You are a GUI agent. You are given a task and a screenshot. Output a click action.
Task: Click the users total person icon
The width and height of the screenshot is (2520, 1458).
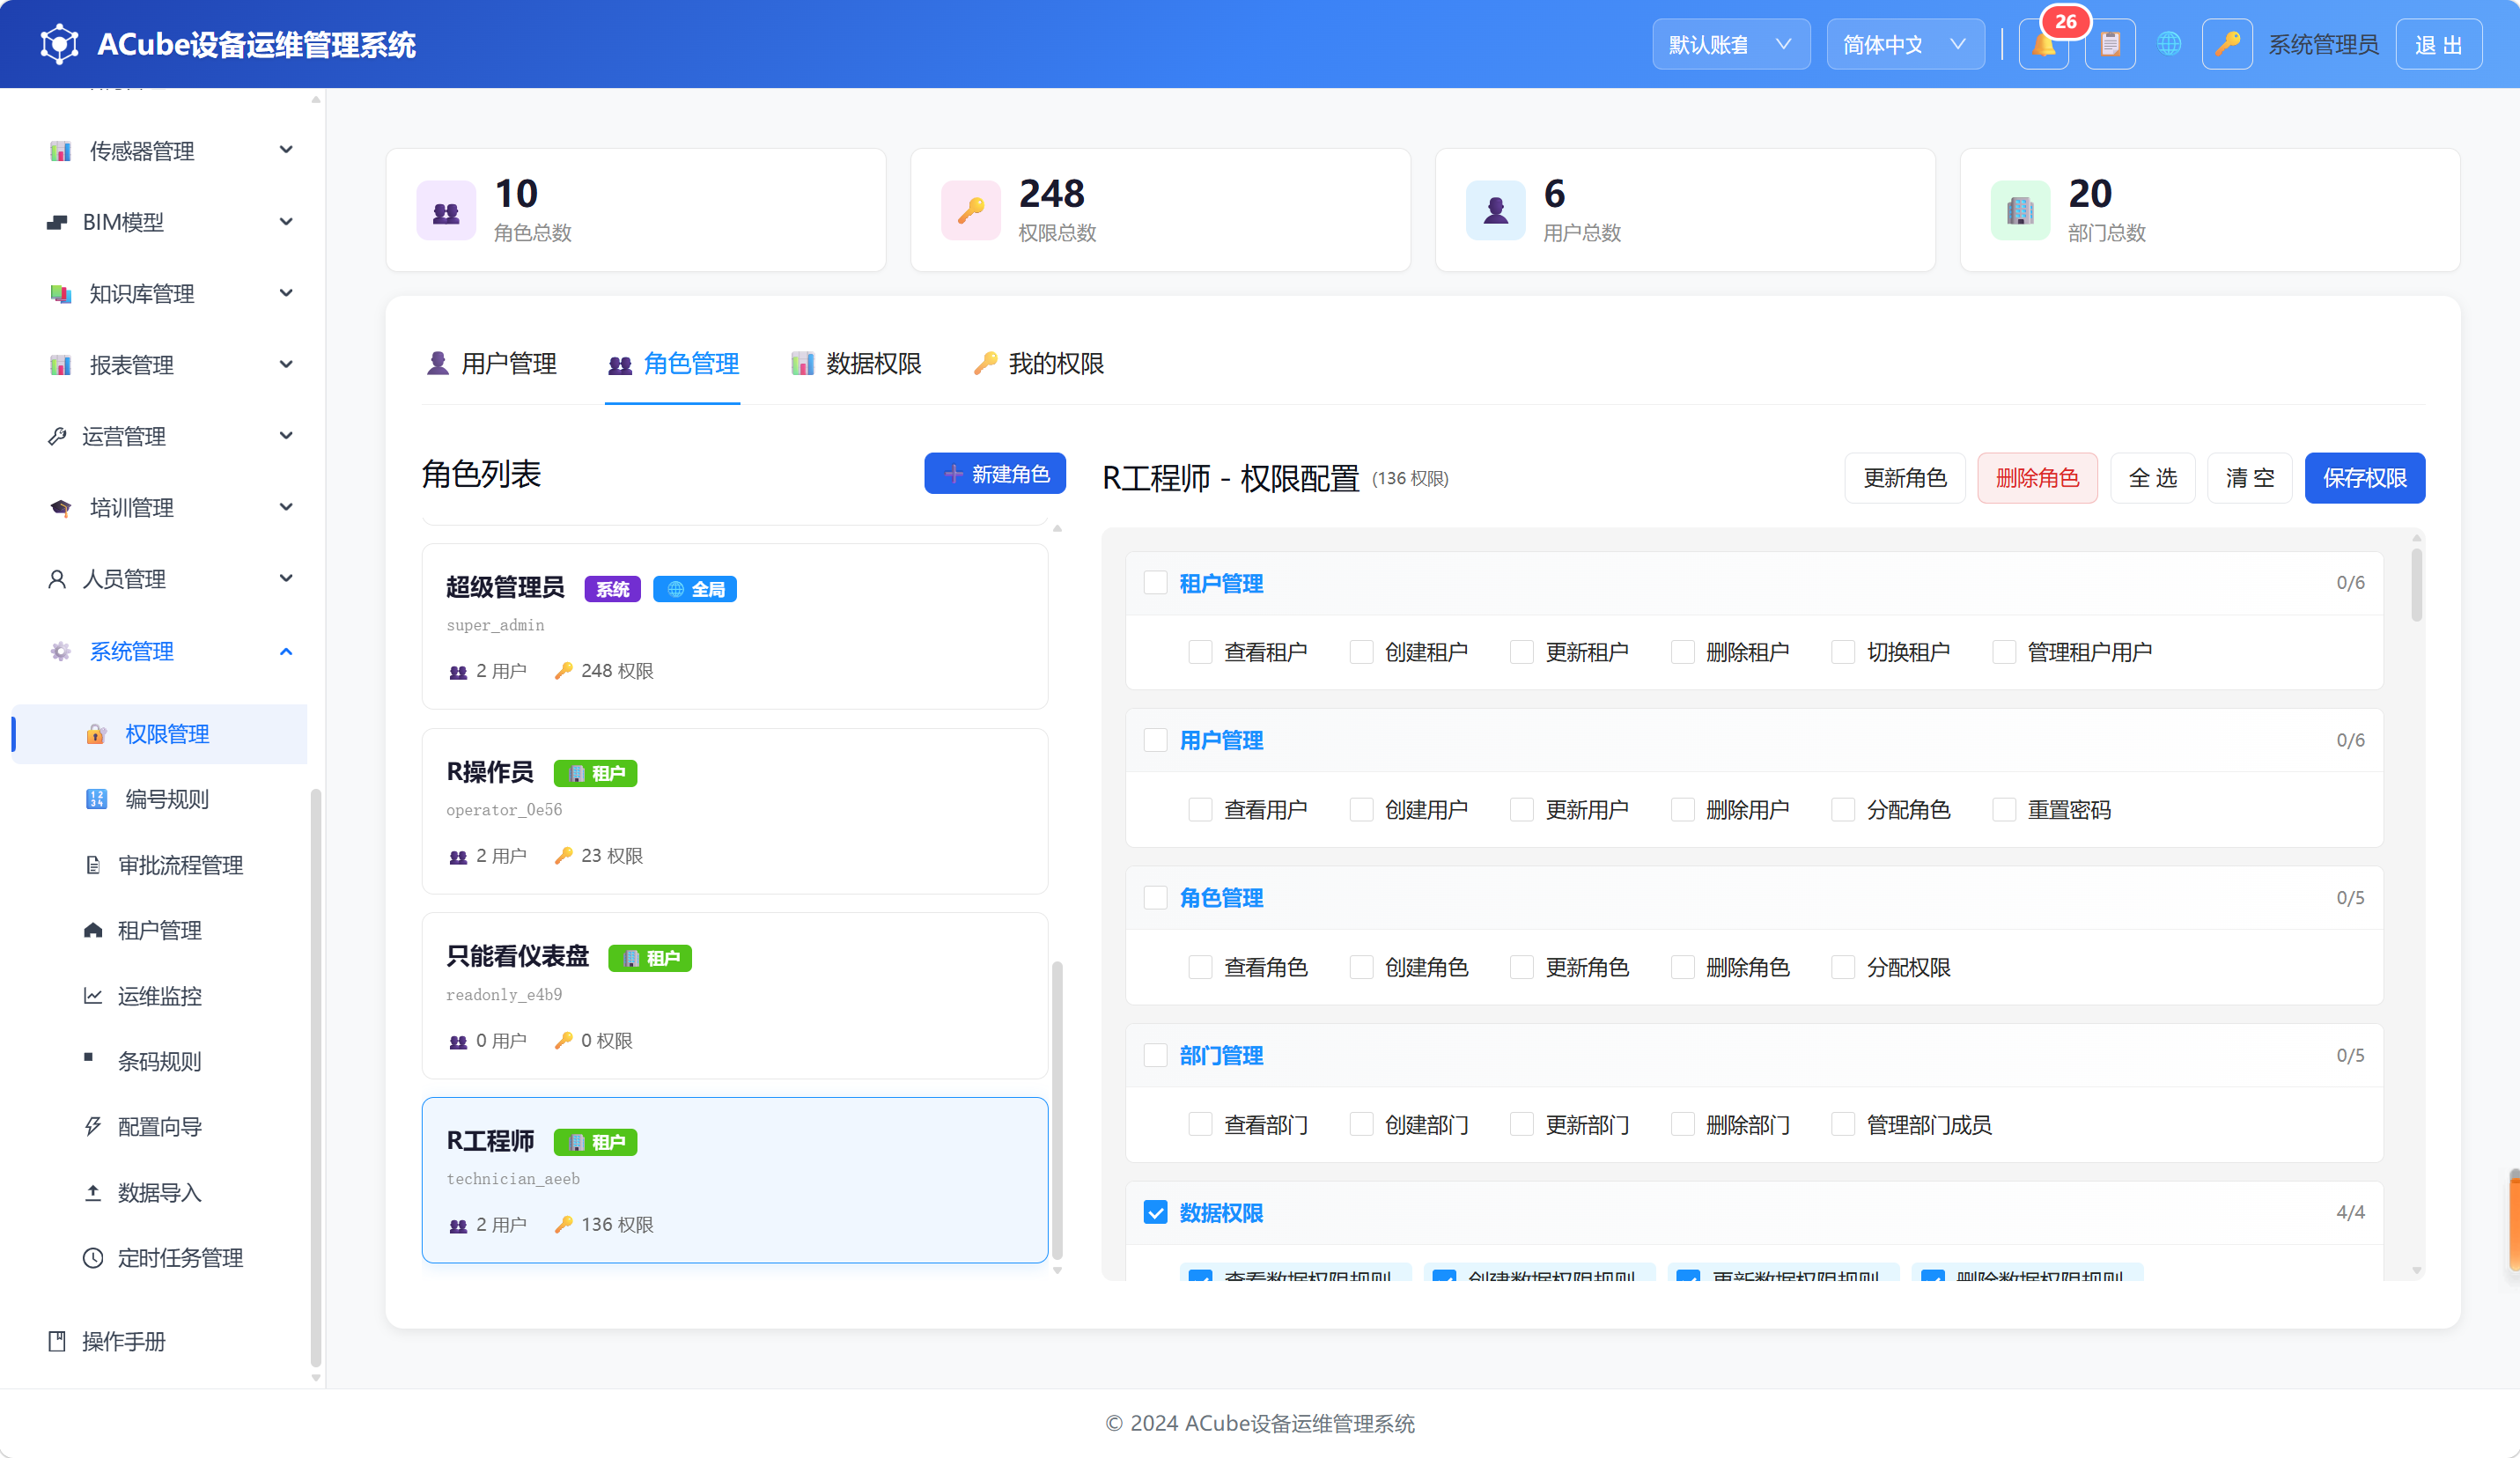point(1495,211)
